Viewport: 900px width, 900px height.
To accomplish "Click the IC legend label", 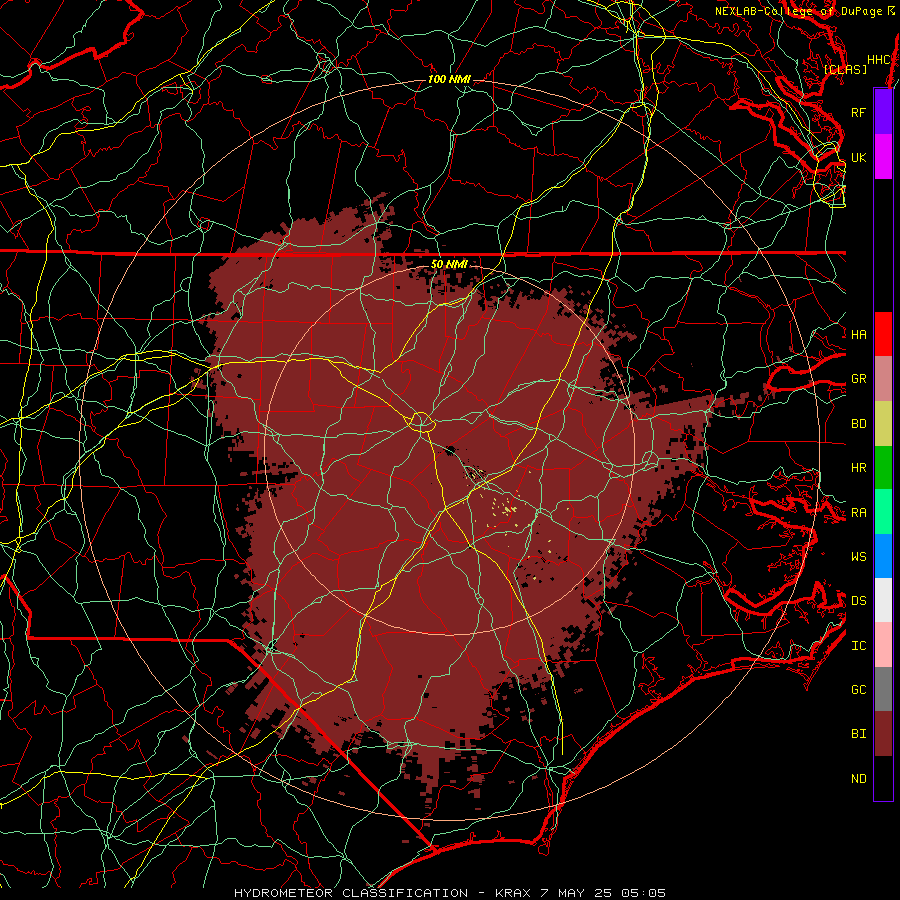I will pyautogui.click(x=858, y=645).
